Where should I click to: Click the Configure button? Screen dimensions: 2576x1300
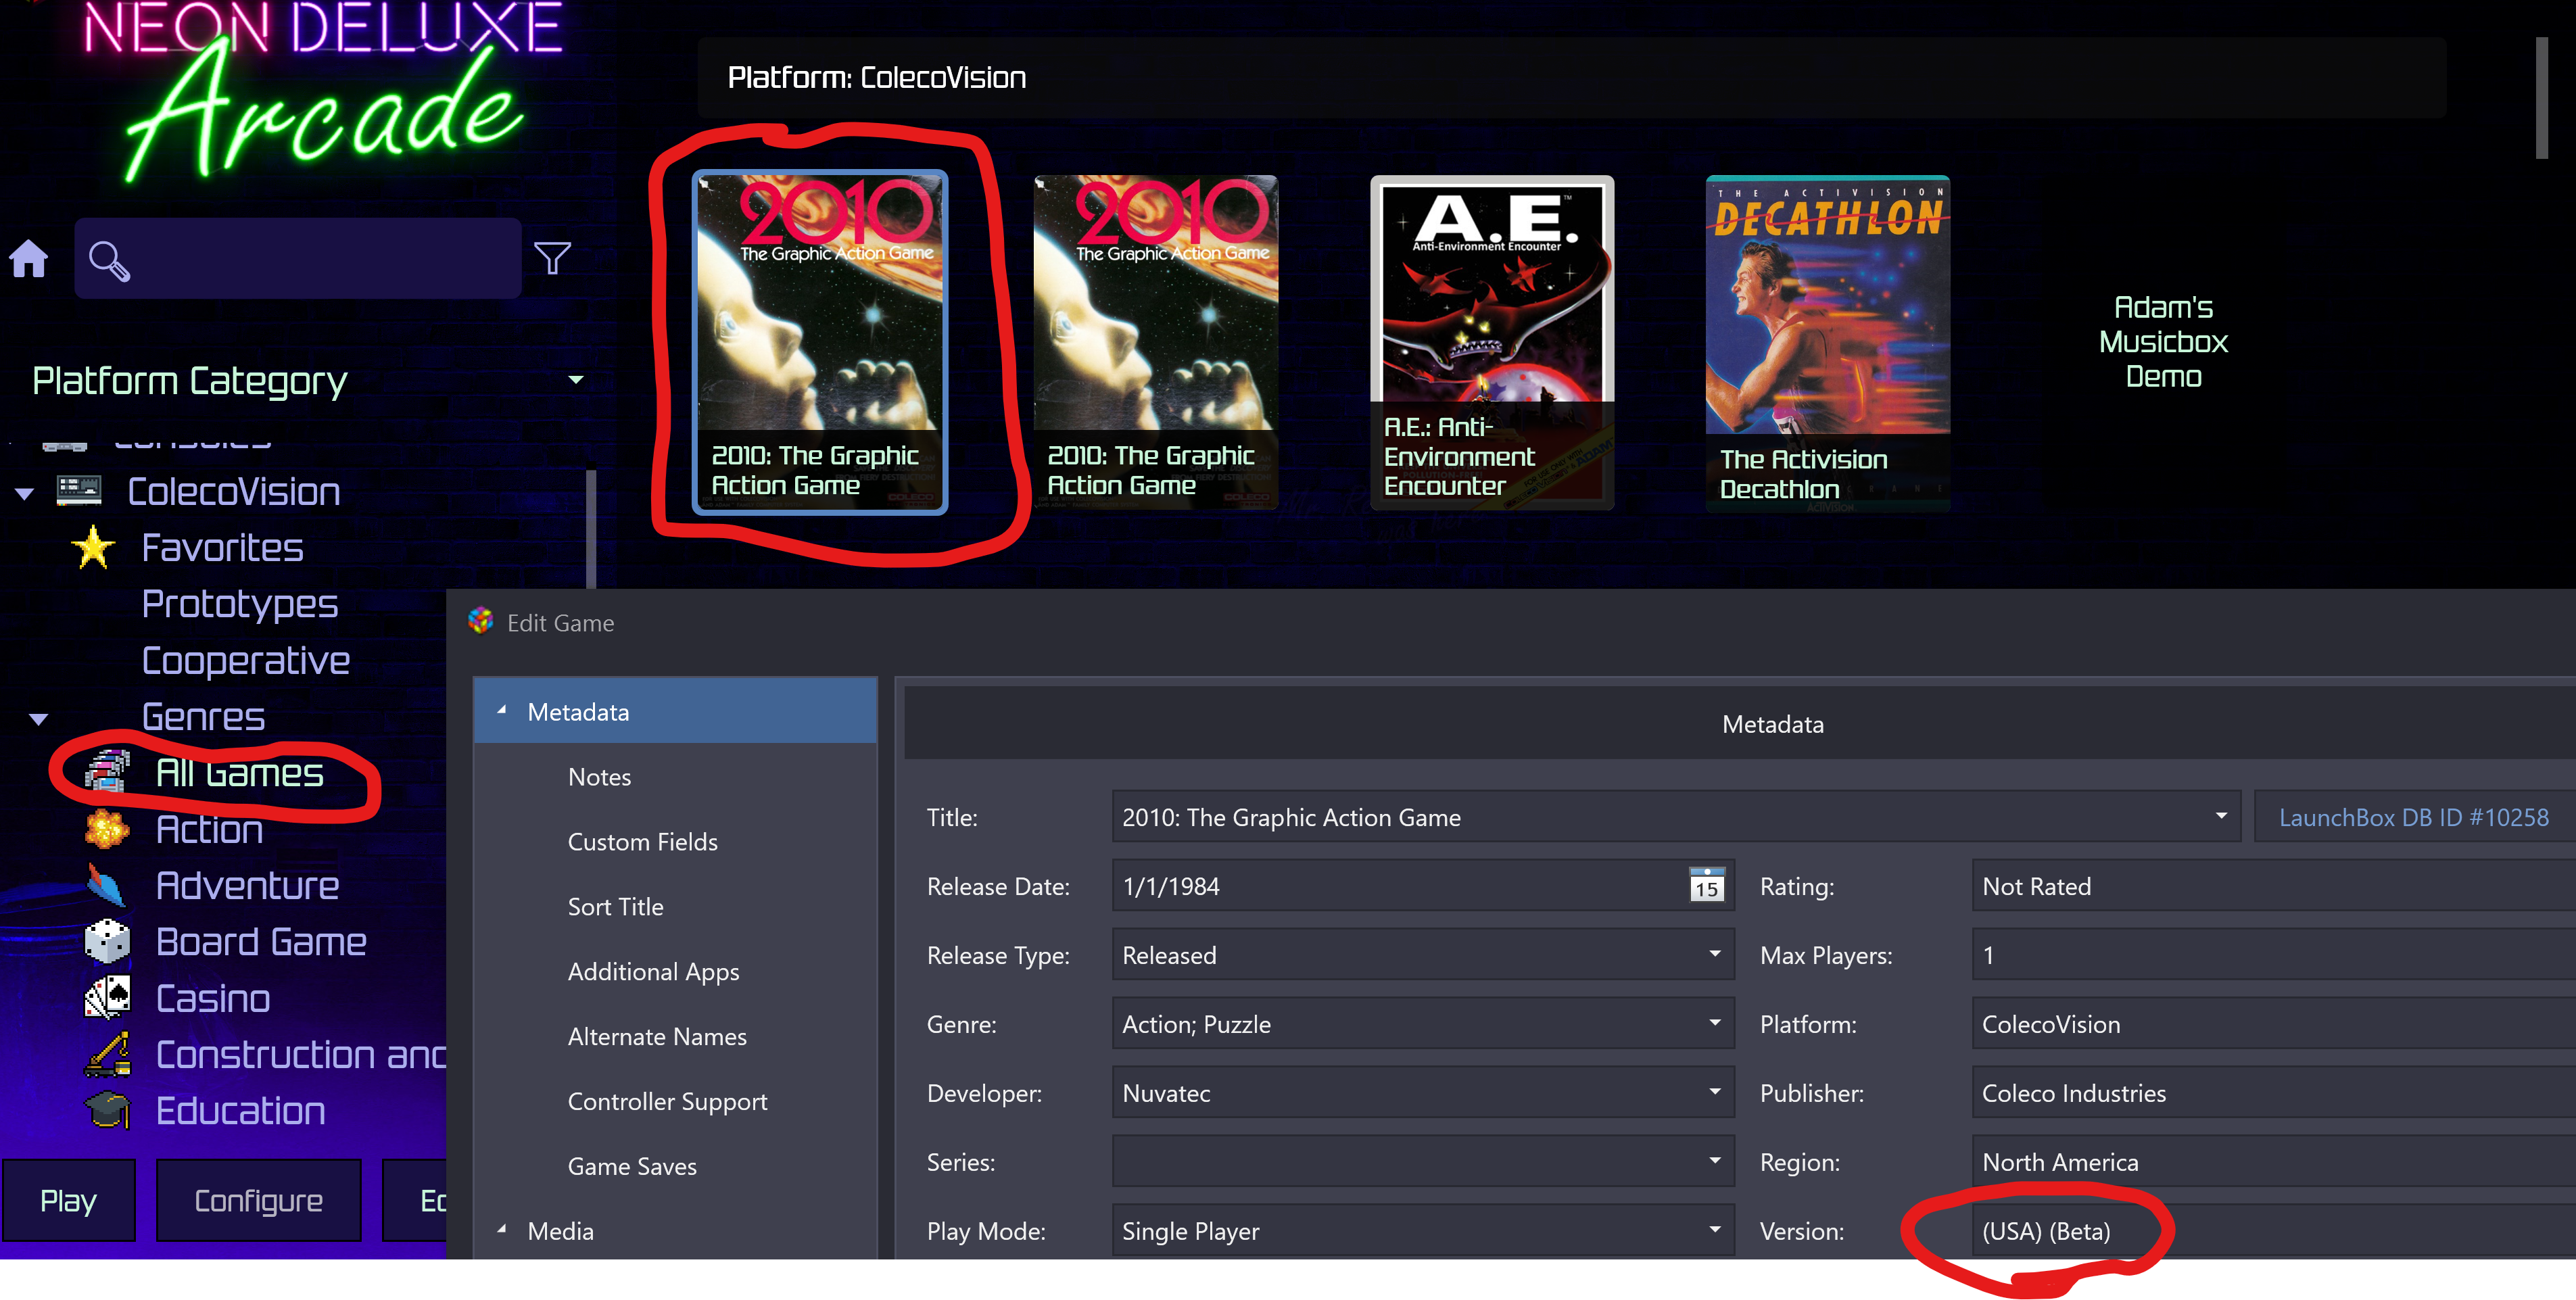[x=258, y=1200]
